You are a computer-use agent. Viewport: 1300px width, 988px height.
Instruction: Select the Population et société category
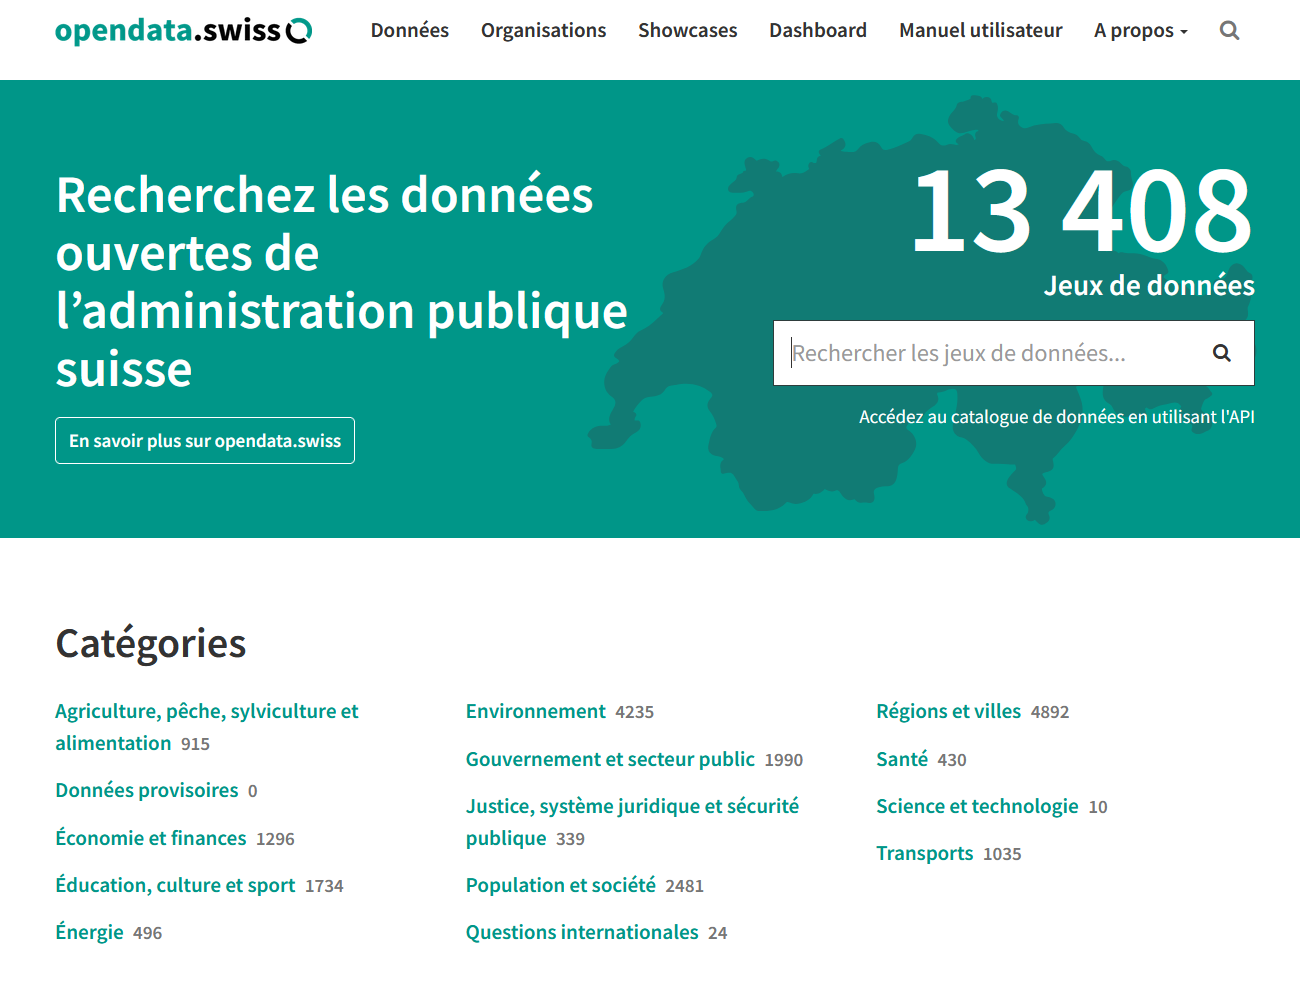[561, 885]
